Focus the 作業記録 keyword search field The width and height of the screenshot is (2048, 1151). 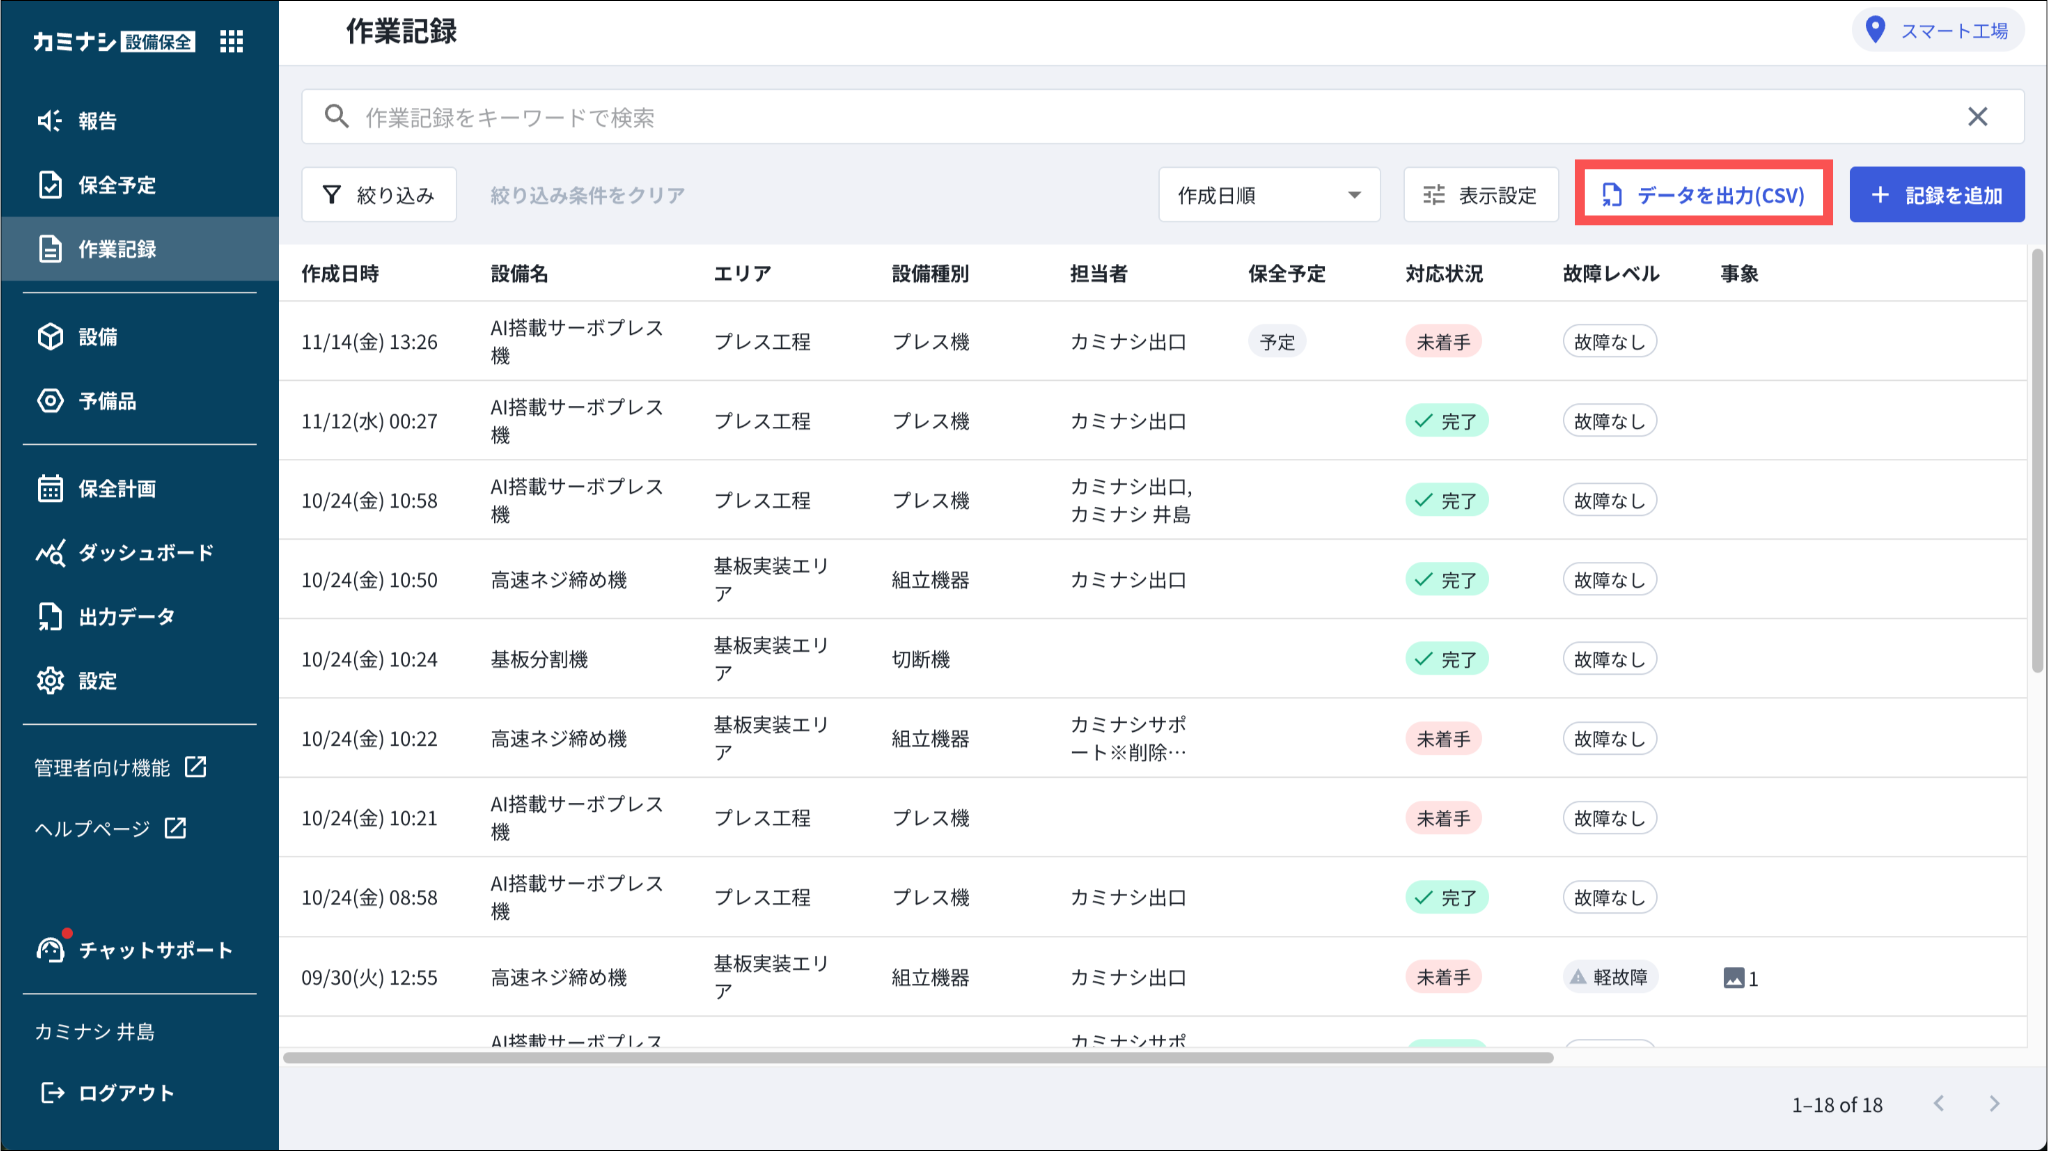(1100, 117)
